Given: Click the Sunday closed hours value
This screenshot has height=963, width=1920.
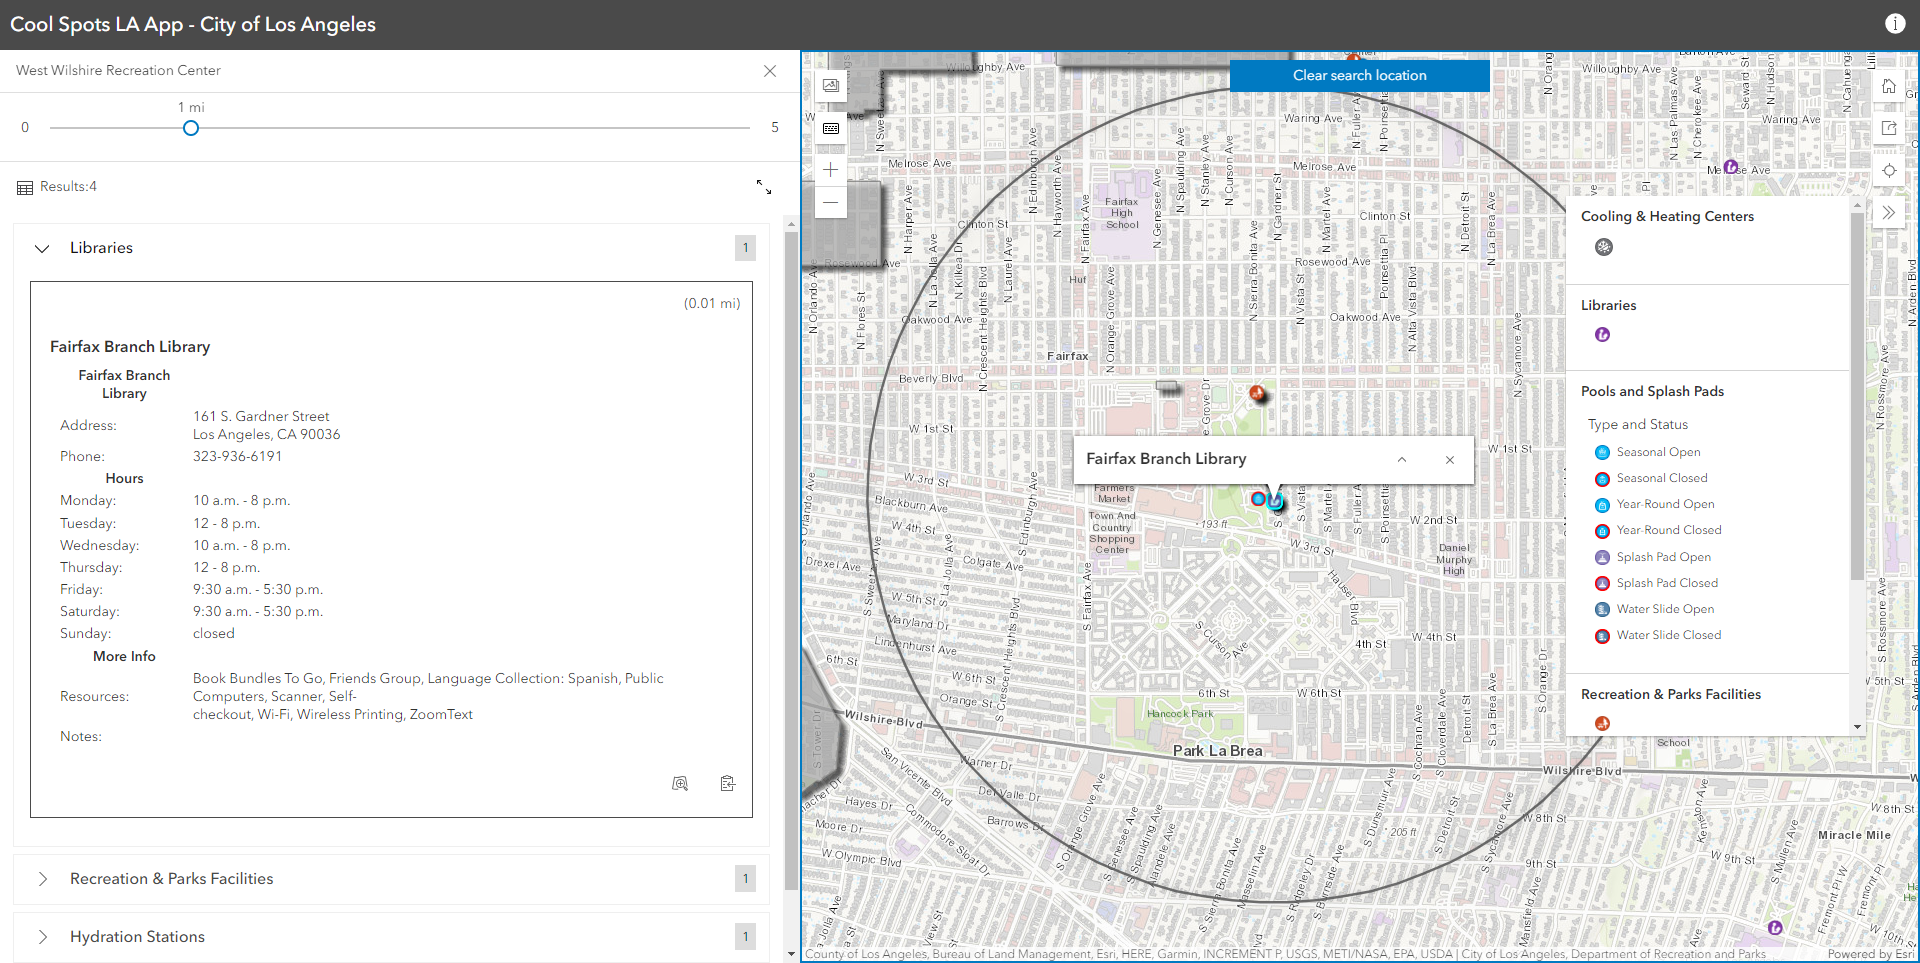Looking at the screenshot, I should pos(214,634).
